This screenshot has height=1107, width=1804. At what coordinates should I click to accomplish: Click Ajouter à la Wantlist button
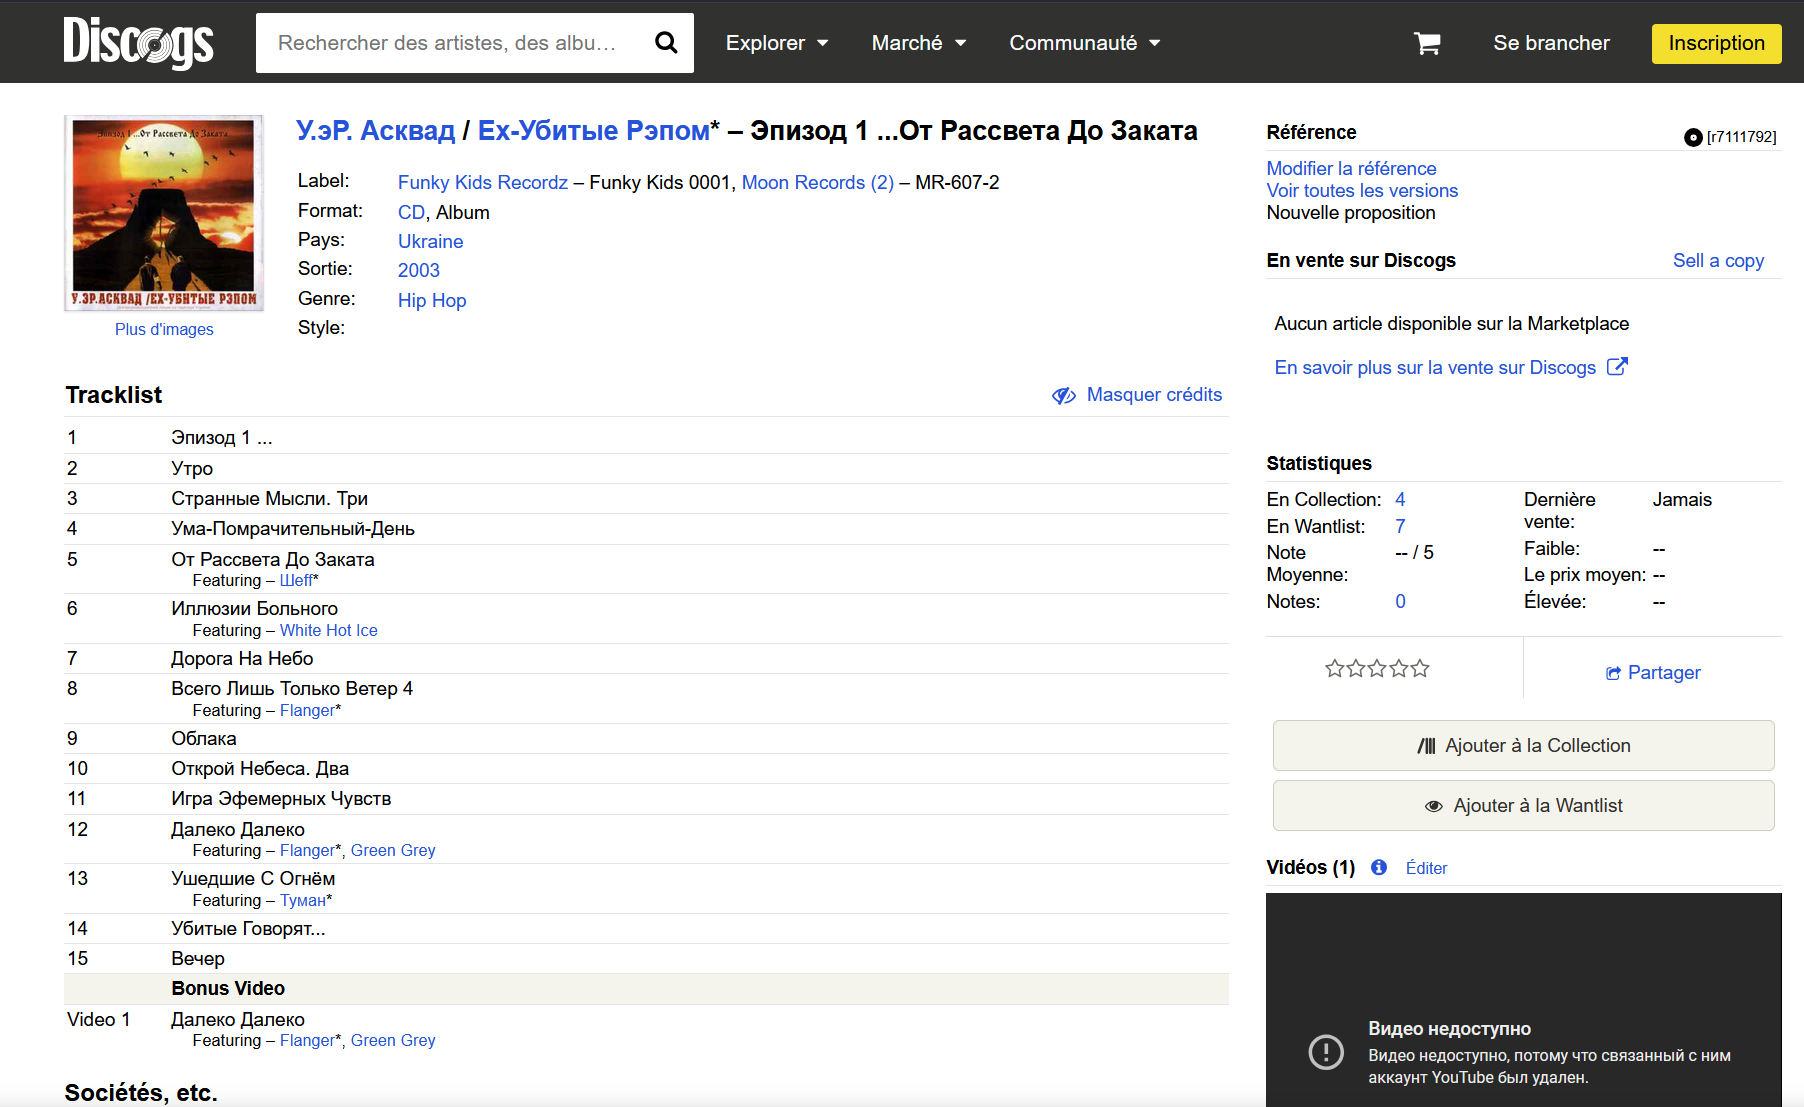coord(1523,805)
